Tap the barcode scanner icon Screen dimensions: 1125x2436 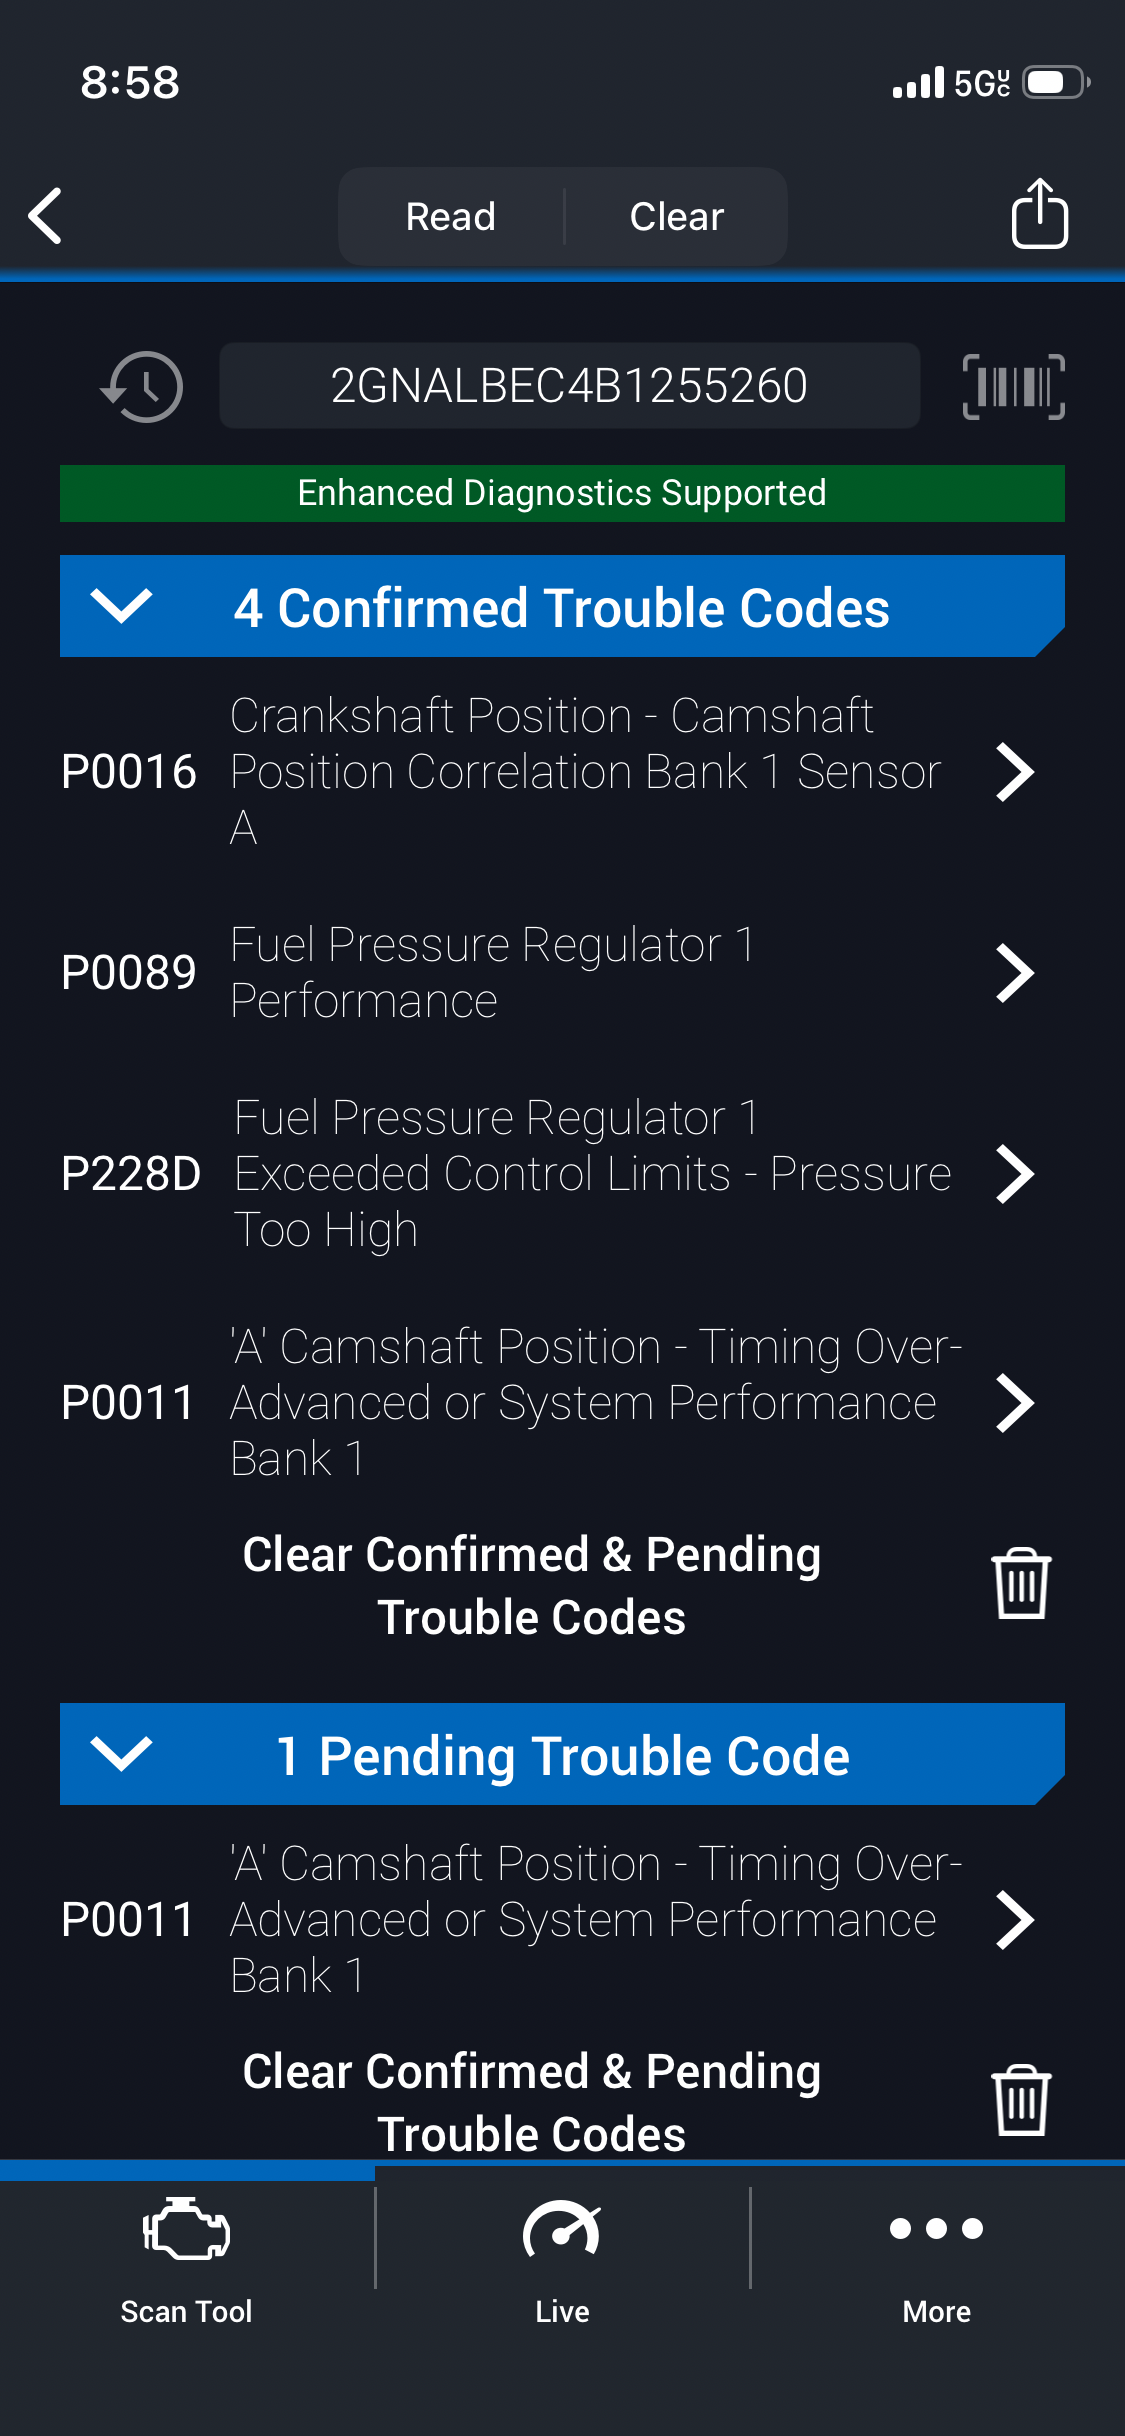click(1013, 387)
